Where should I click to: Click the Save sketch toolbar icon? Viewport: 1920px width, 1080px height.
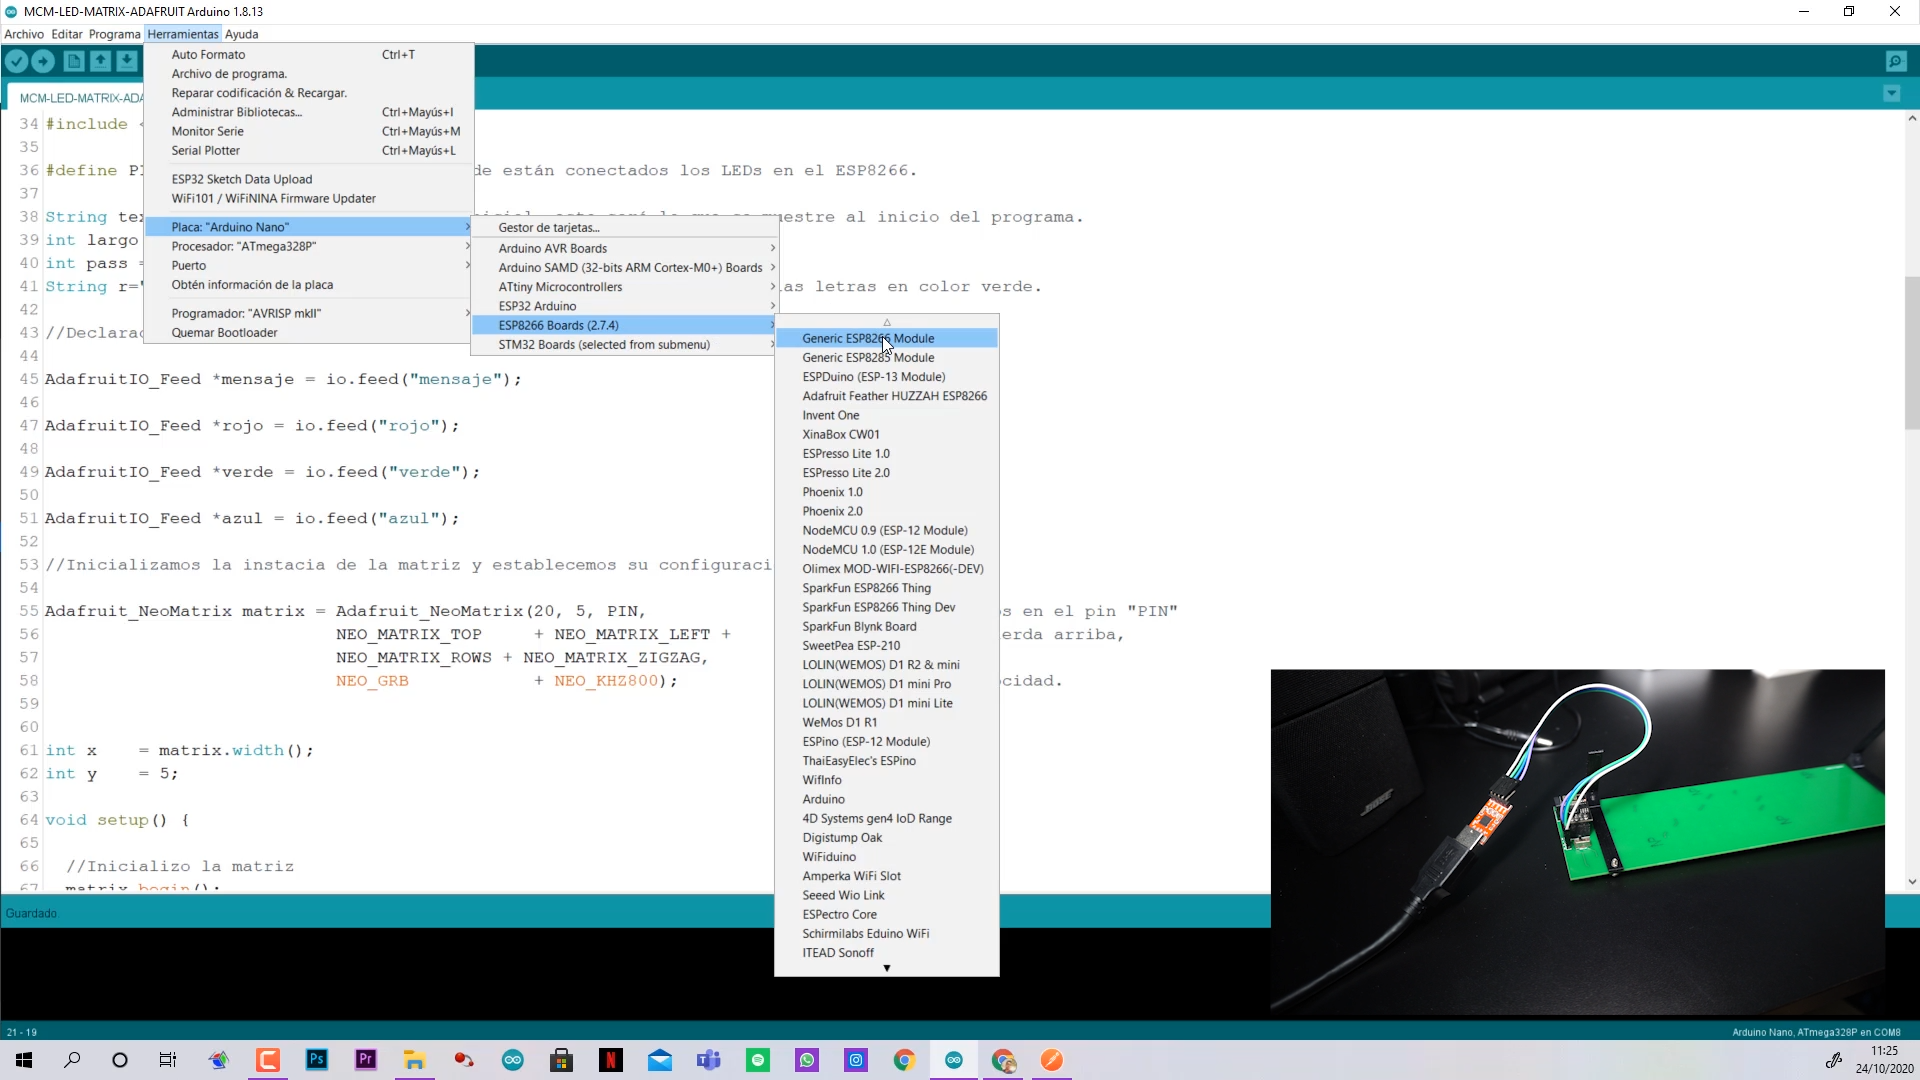click(x=127, y=61)
